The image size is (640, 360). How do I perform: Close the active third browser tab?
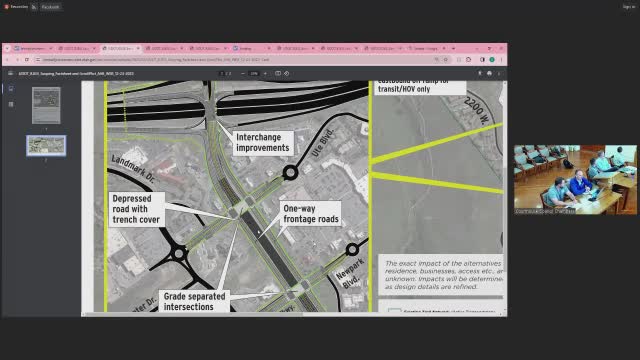[x=138, y=48]
